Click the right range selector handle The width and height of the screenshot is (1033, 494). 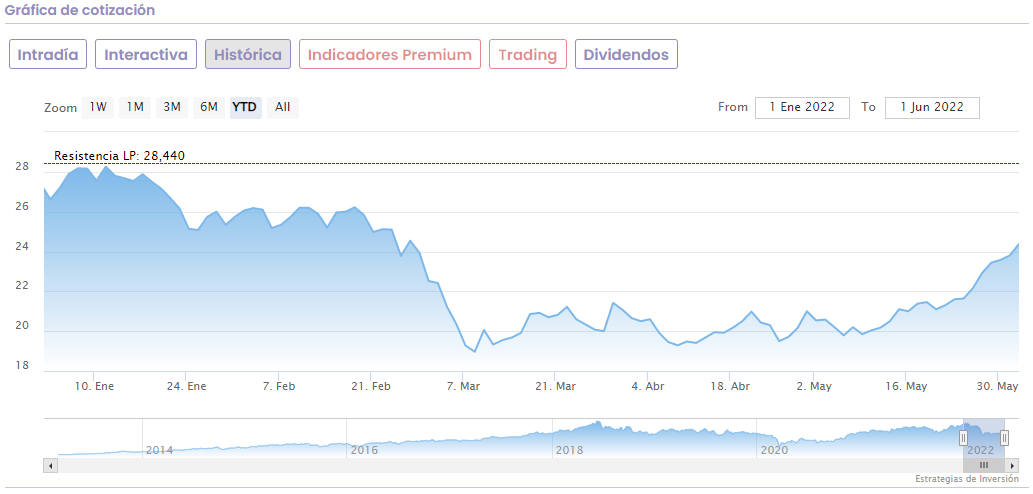(1004, 437)
